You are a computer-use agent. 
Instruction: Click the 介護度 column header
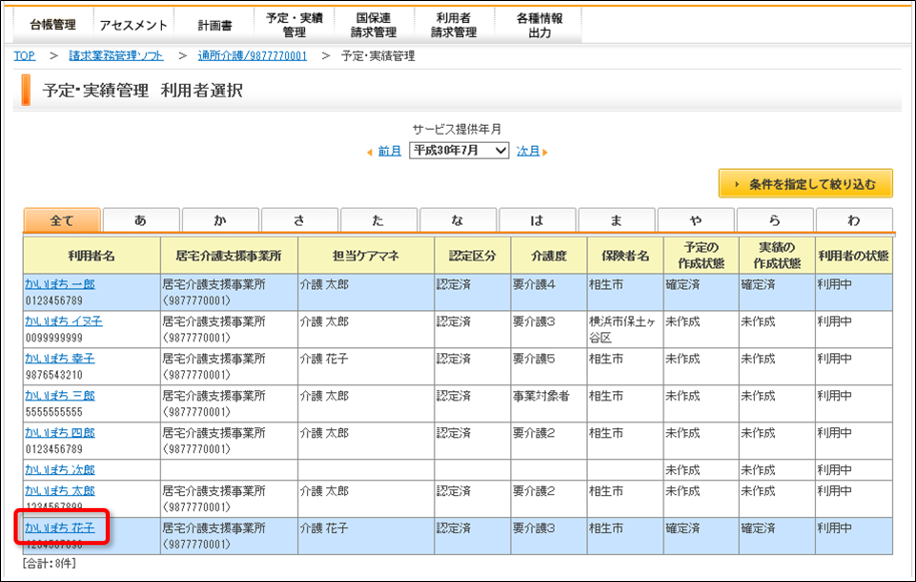point(549,255)
